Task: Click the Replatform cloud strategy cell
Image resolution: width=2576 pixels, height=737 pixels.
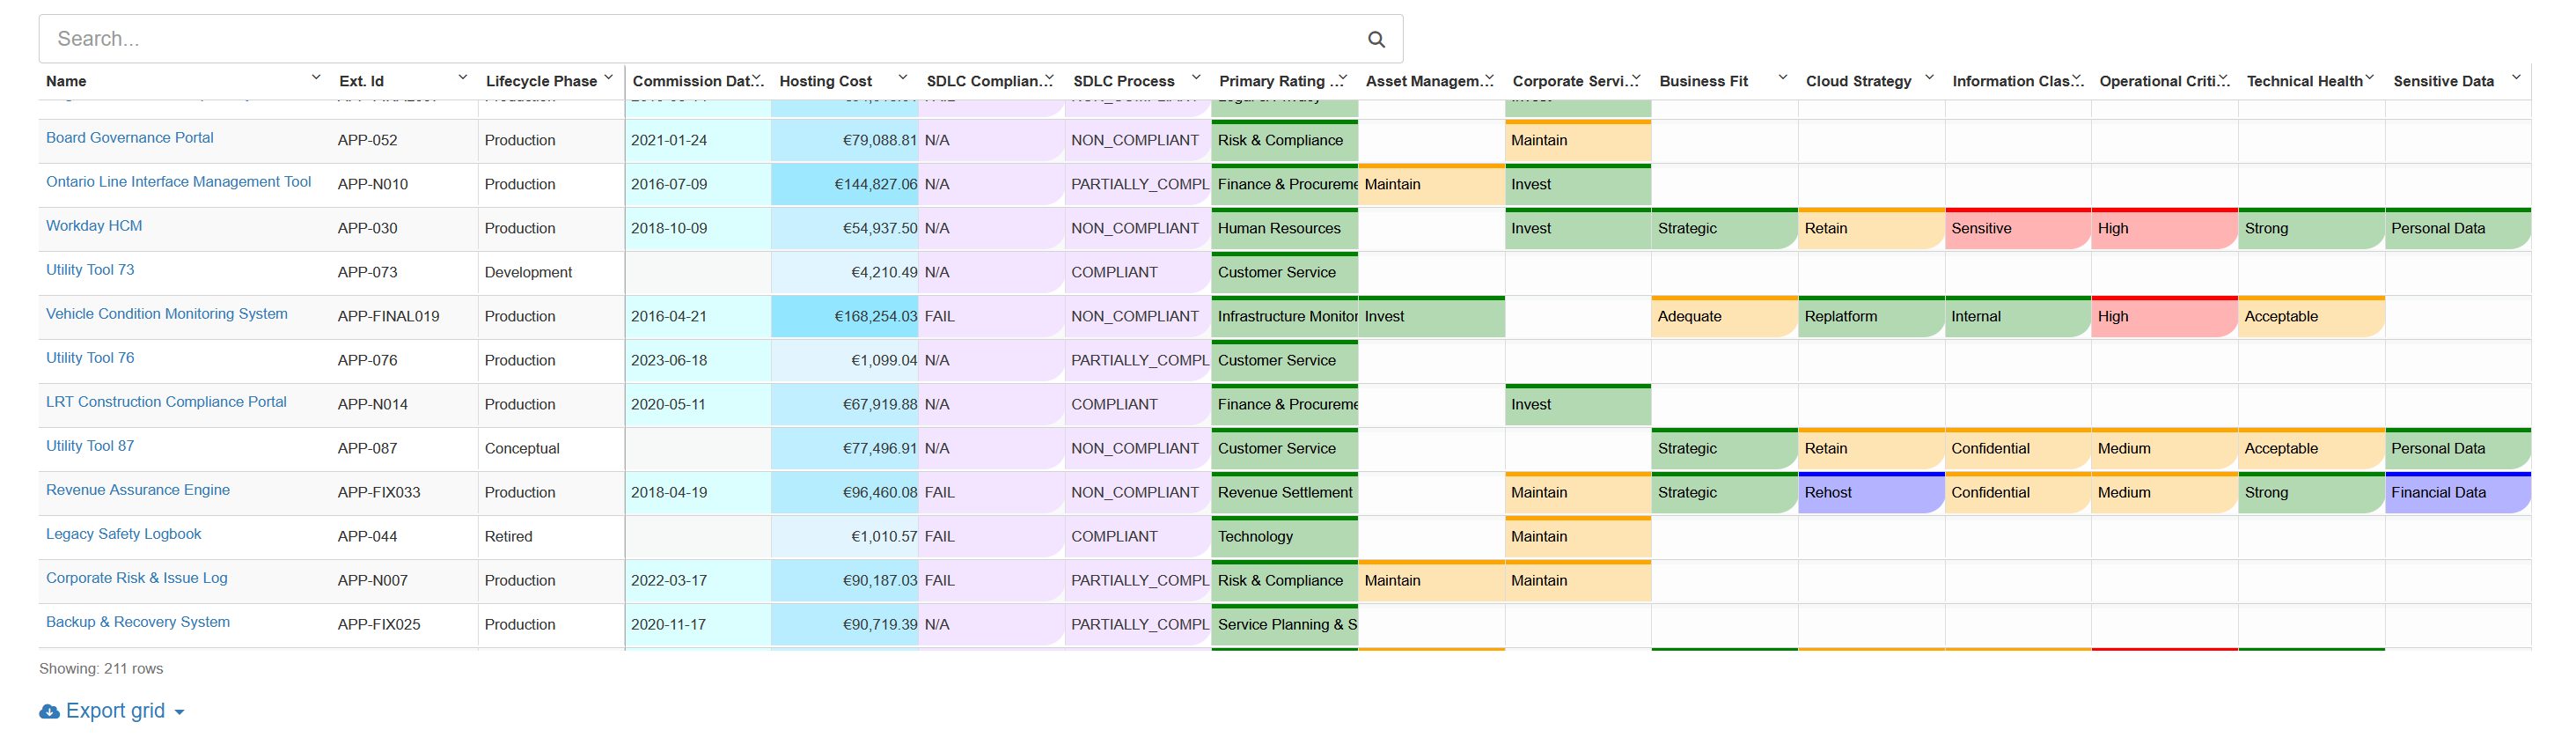Action: point(1871,317)
